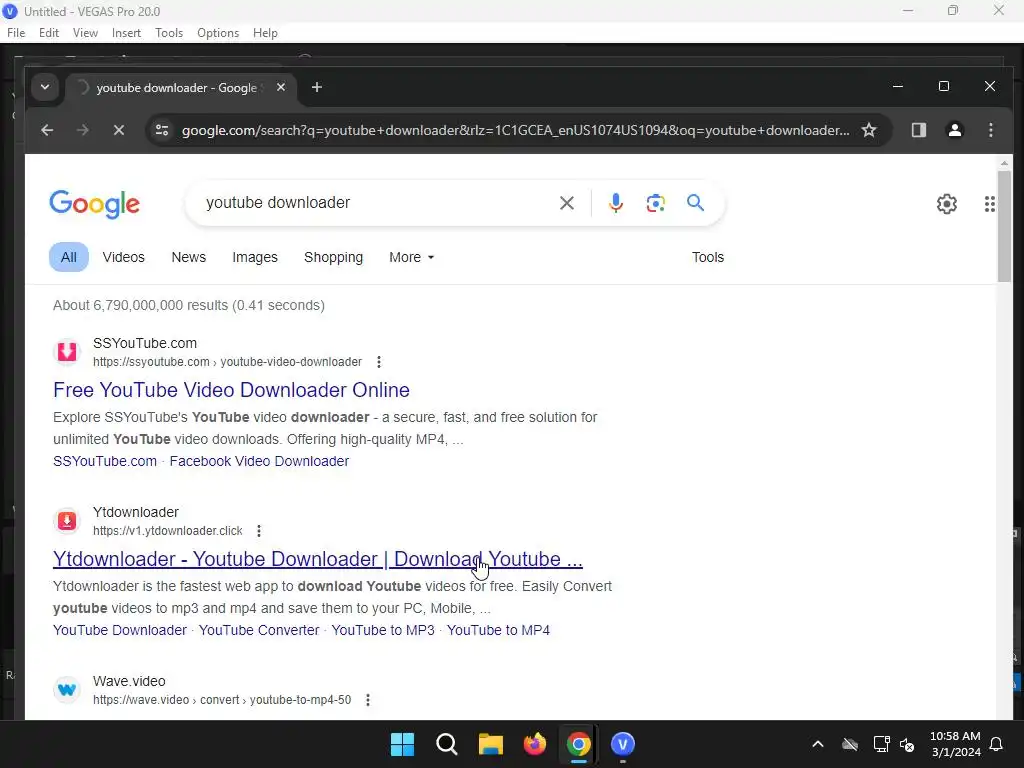Open VEGAS Pro View menu
This screenshot has height=768, width=1024.
pyautogui.click(x=85, y=33)
